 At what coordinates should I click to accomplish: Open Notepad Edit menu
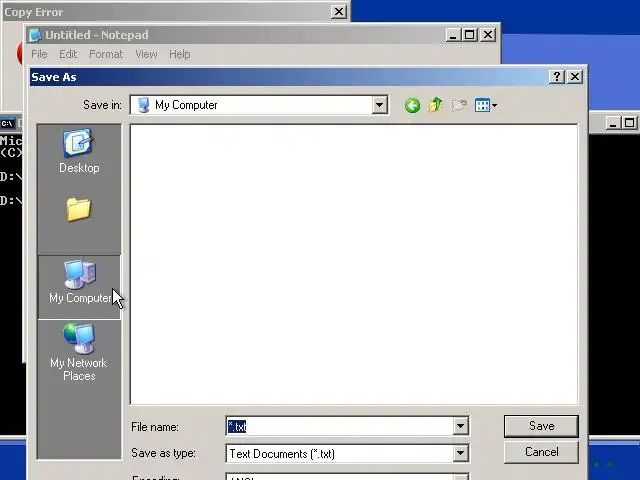pos(68,54)
